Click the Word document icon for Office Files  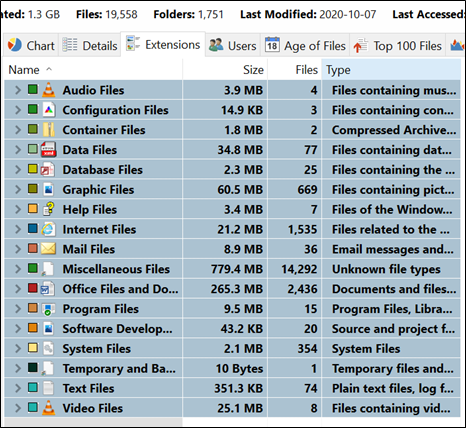[x=48, y=289]
